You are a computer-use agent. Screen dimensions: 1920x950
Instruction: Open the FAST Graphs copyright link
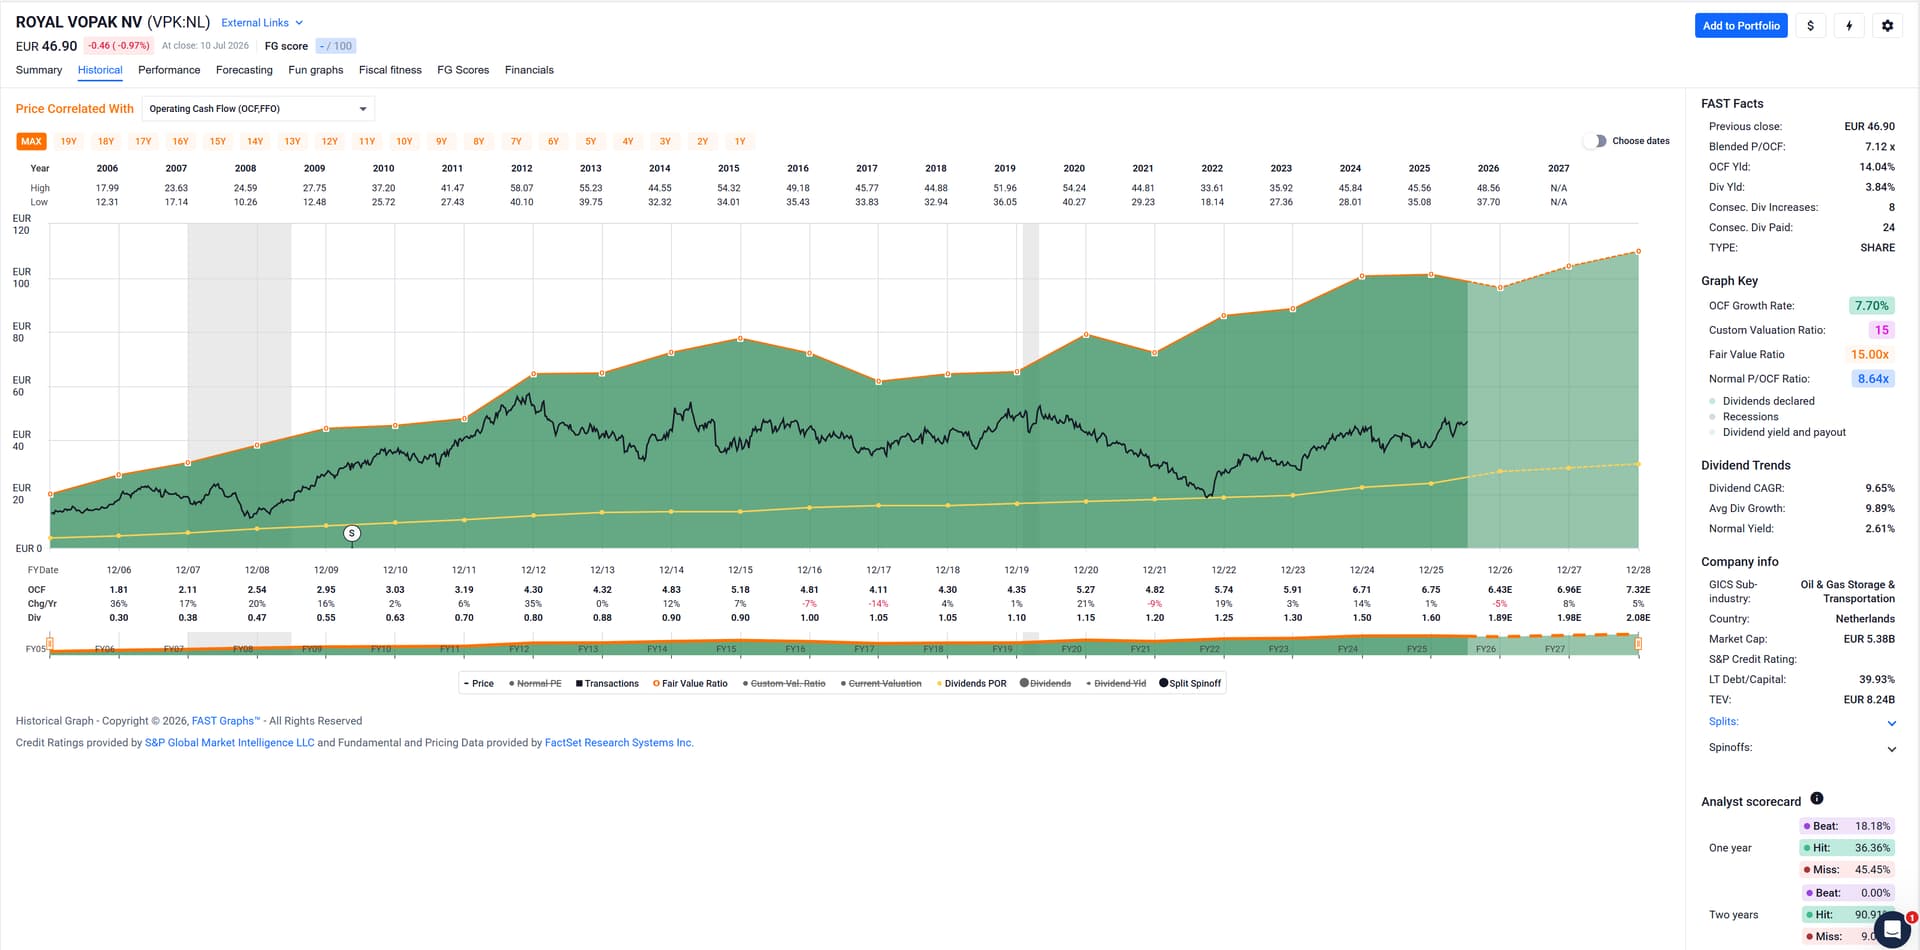point(226,721)
